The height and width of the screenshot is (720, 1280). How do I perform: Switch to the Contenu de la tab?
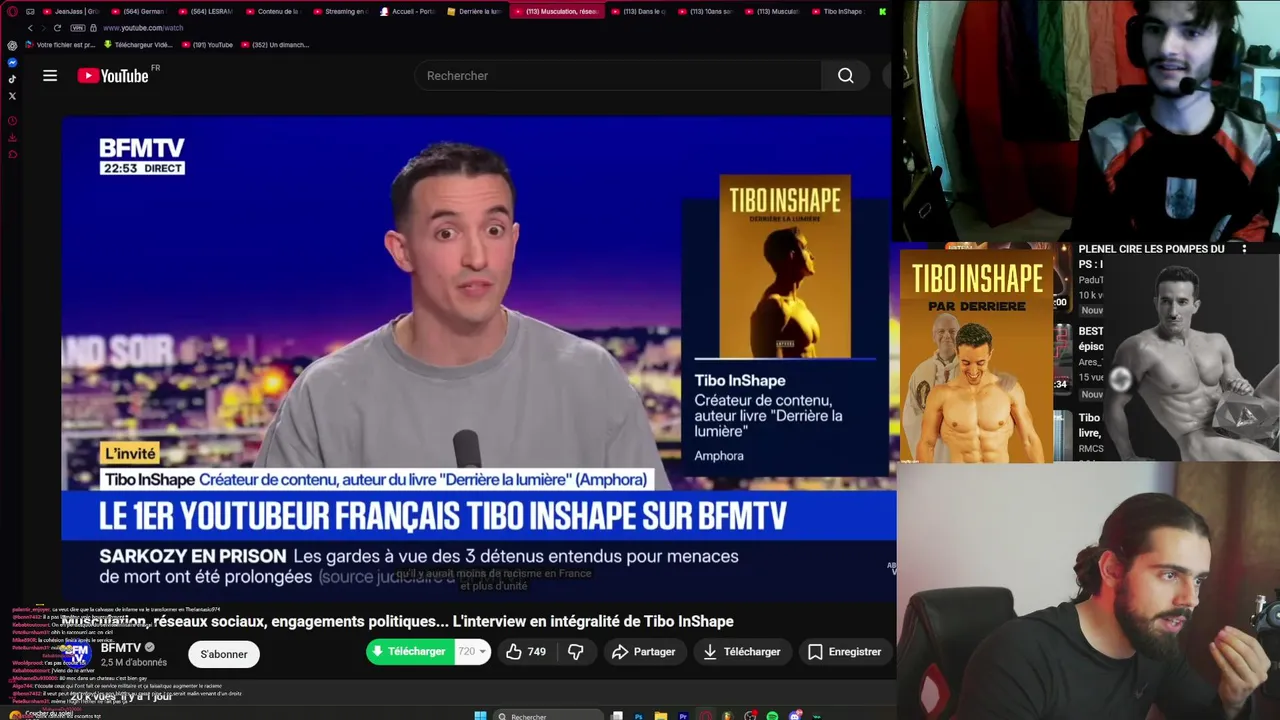click(x=273, y=11)
